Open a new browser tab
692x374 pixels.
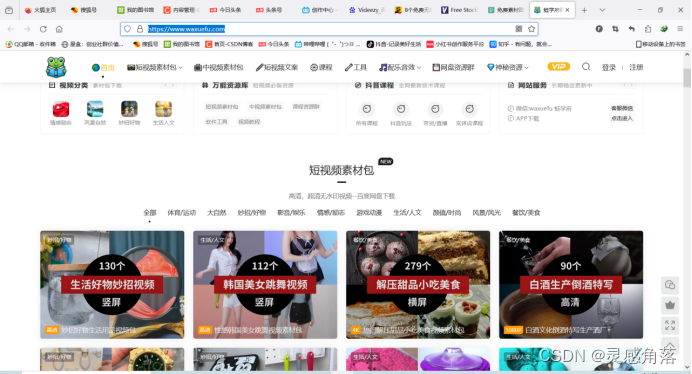(584, 10)
